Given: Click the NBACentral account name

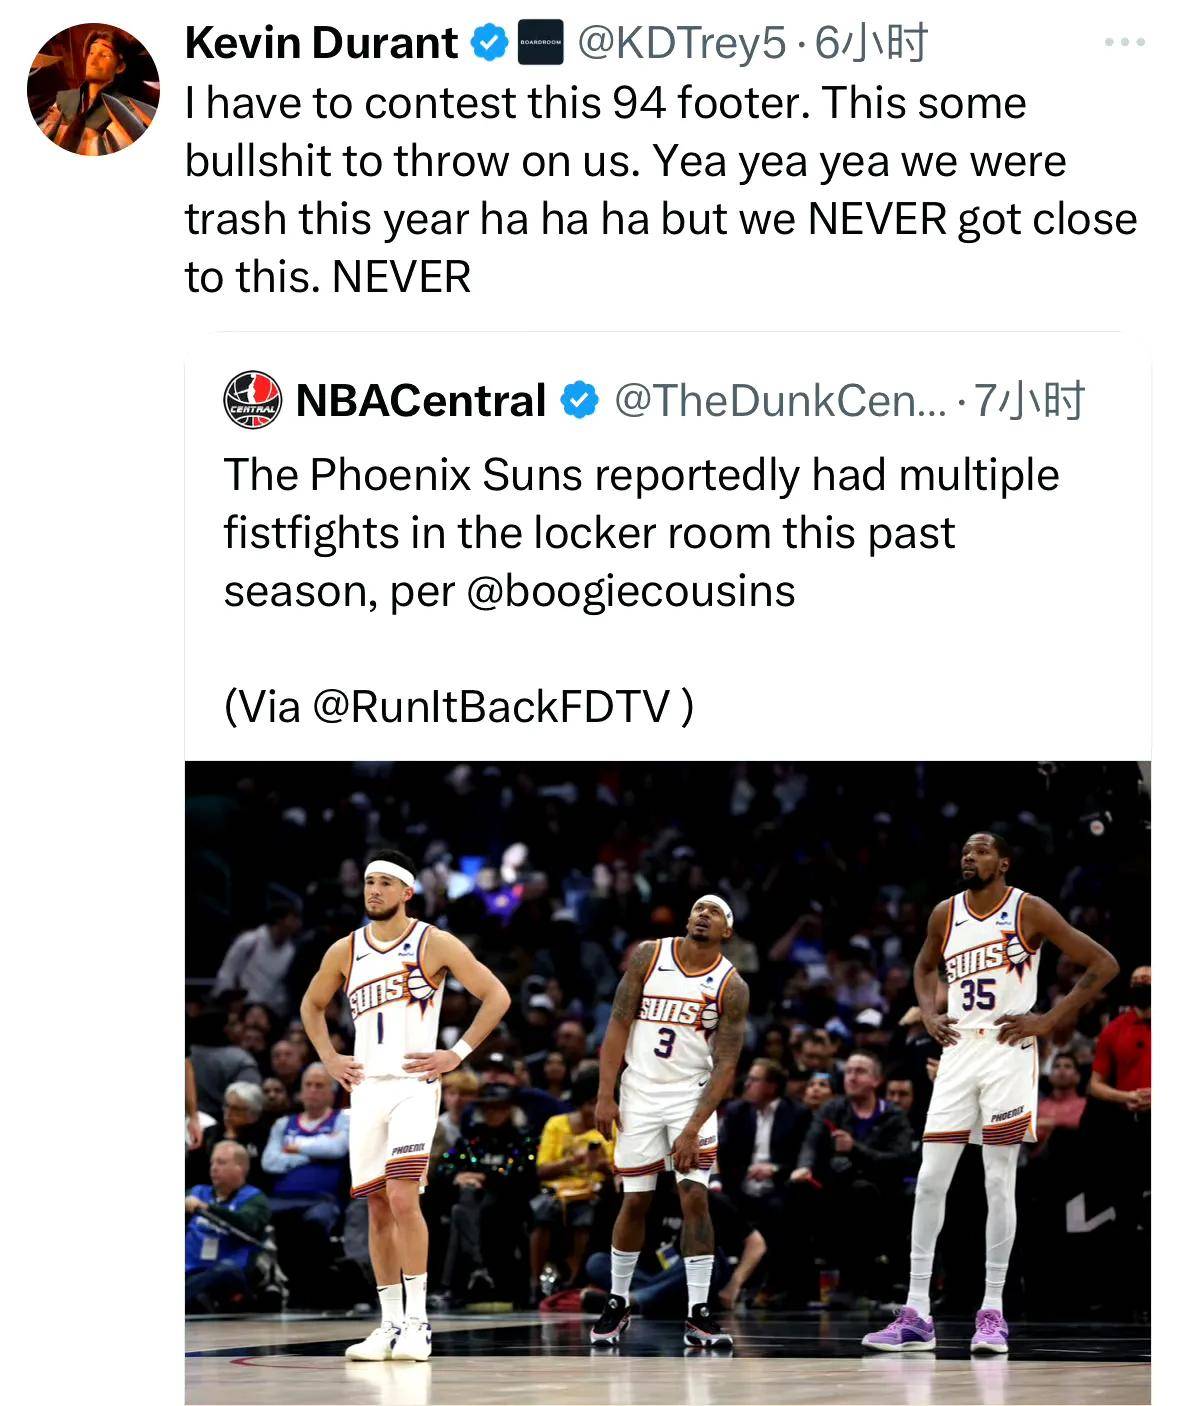Looking at the screenshot, I should tap(420, 400).
